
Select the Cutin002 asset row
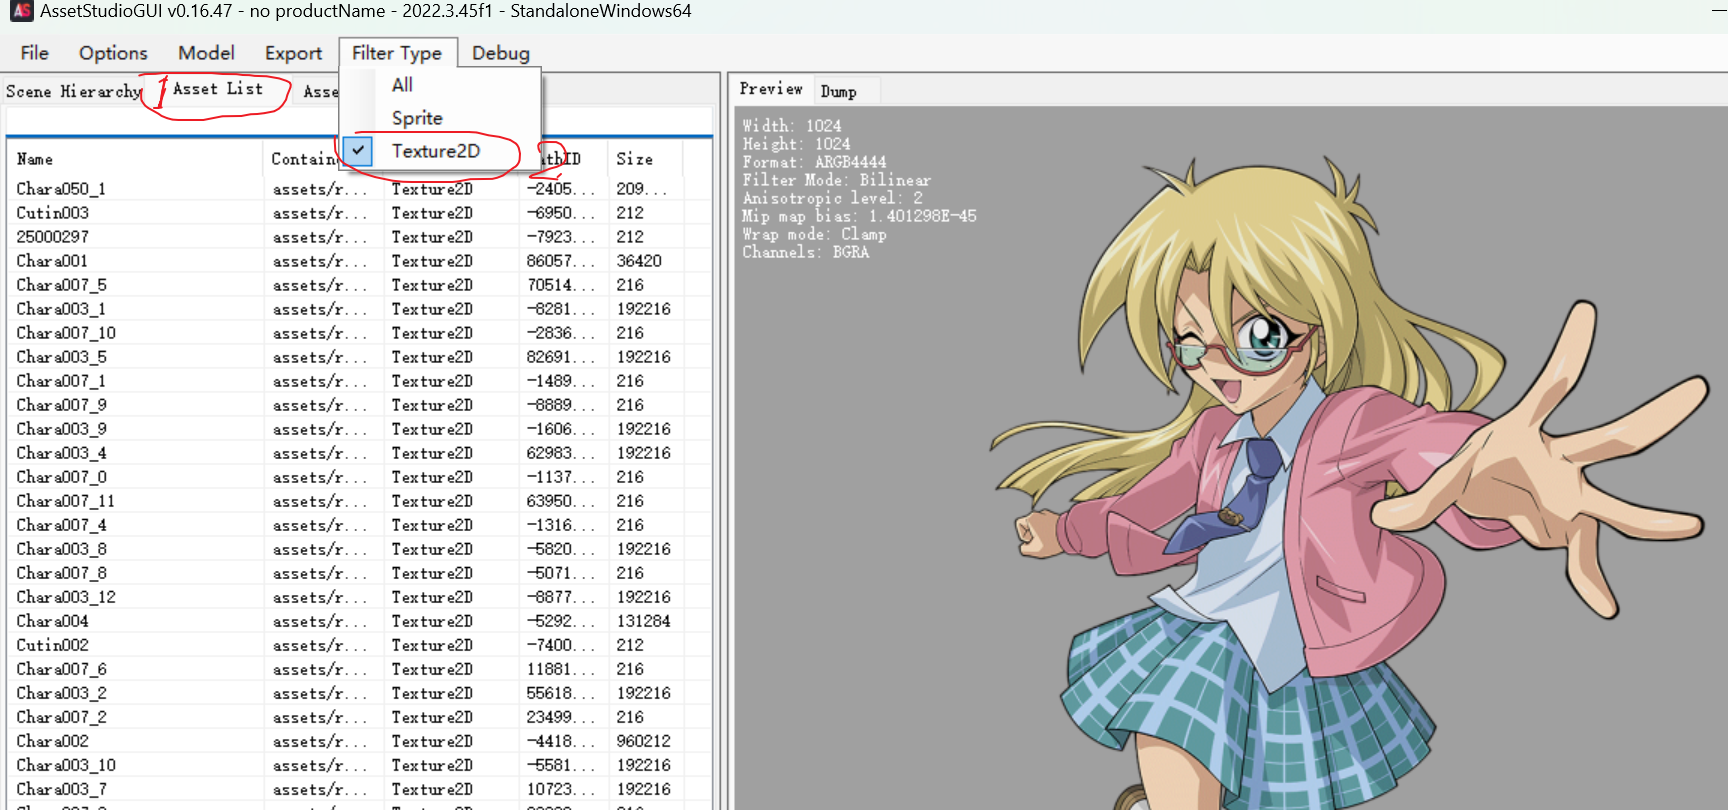tap(360, 645)
